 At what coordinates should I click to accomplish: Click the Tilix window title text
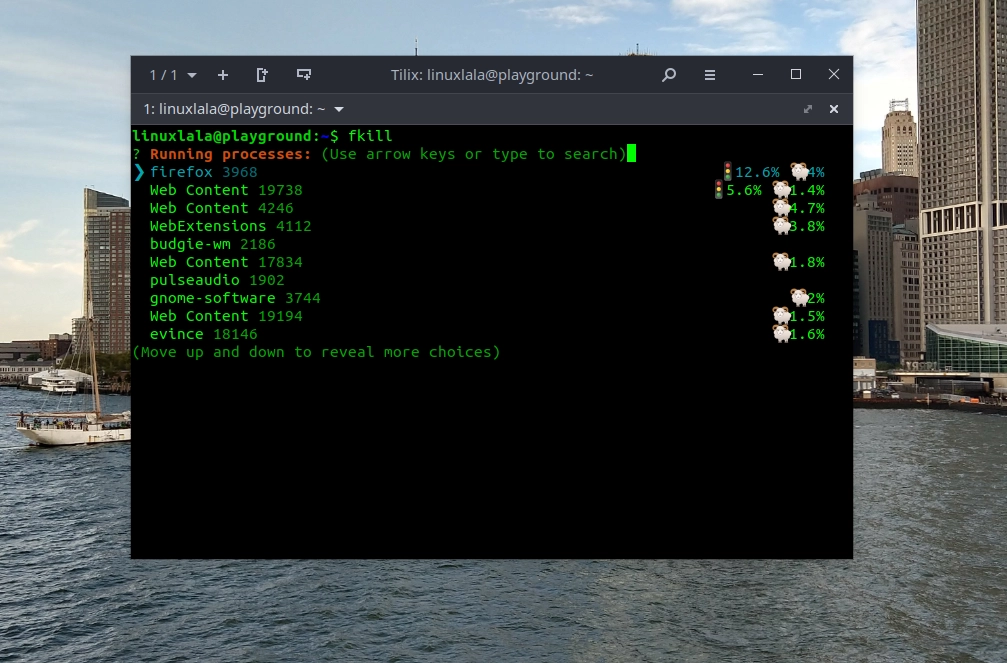point(492,75)
